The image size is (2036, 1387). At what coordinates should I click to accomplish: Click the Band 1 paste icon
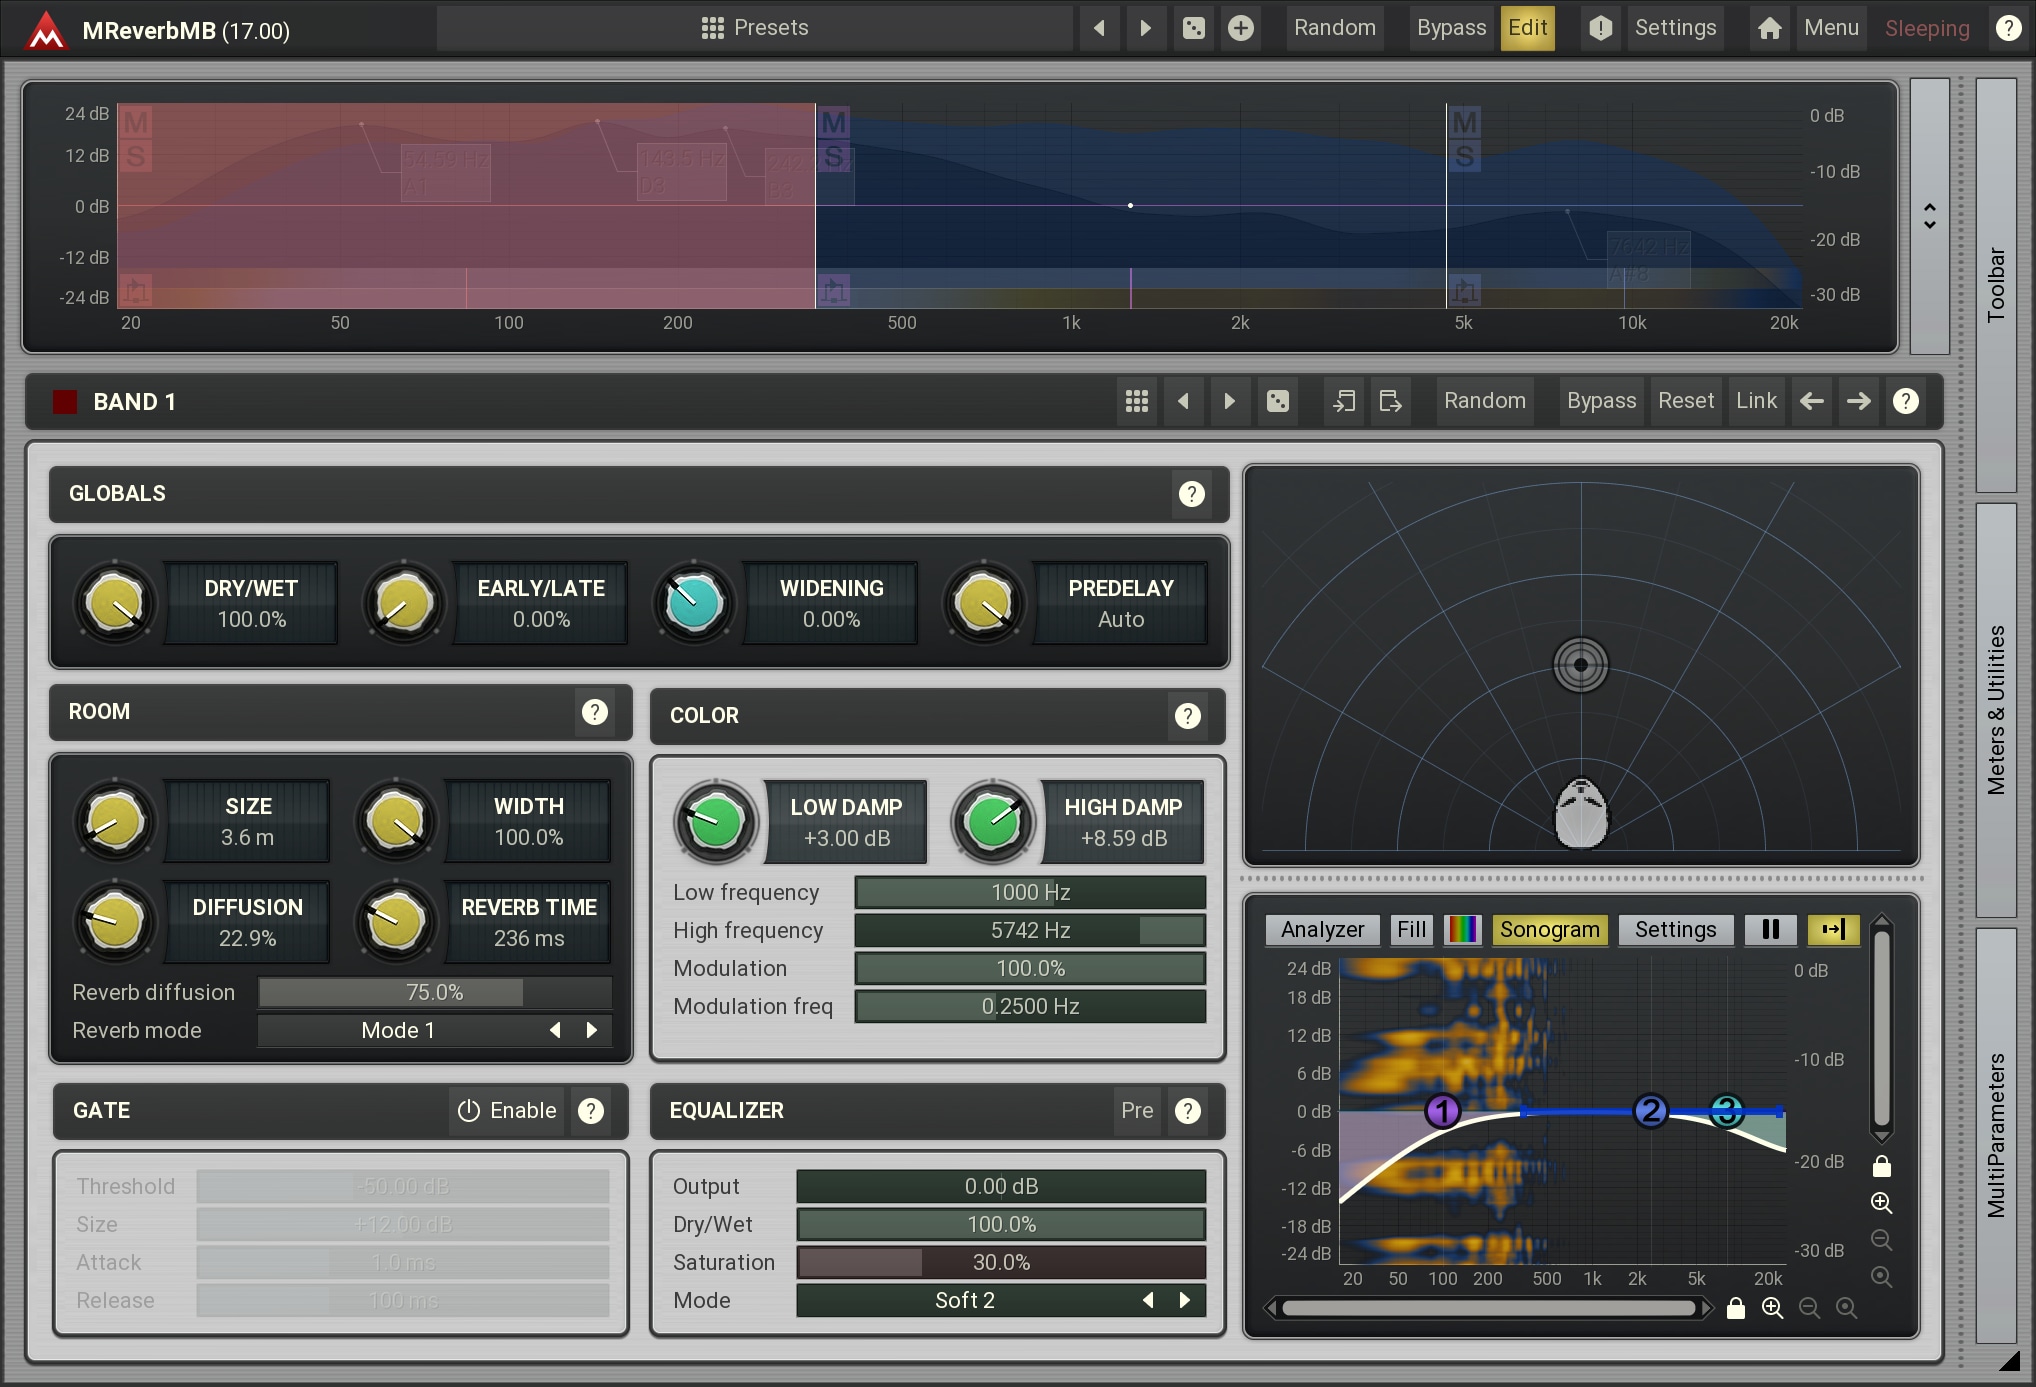(1390, 401)
